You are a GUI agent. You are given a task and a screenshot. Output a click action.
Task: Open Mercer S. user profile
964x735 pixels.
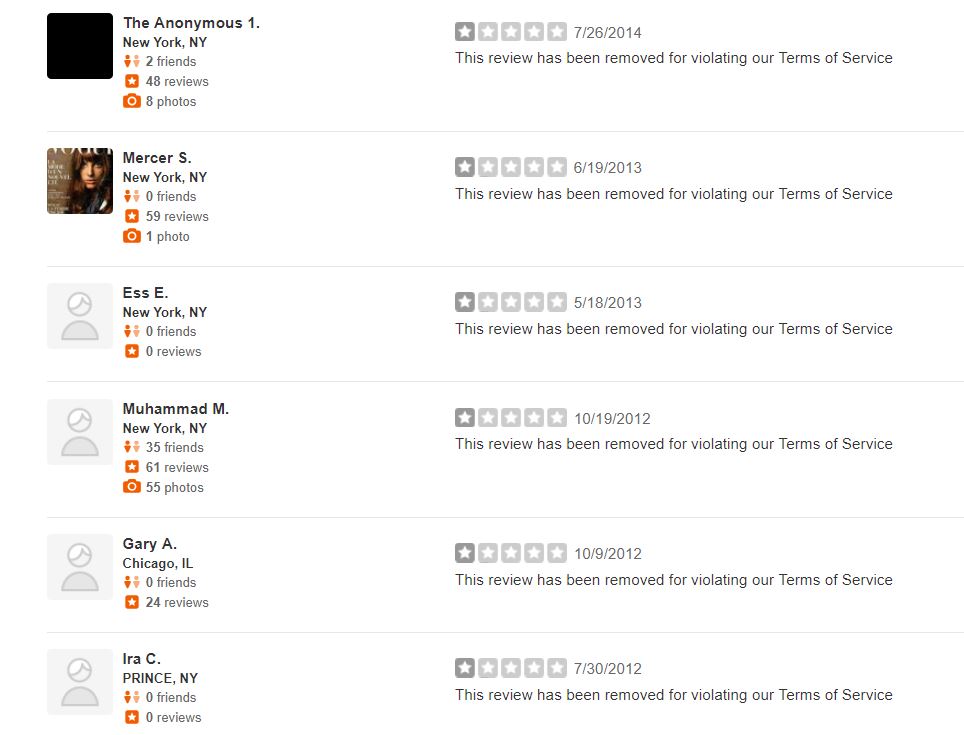157,158
